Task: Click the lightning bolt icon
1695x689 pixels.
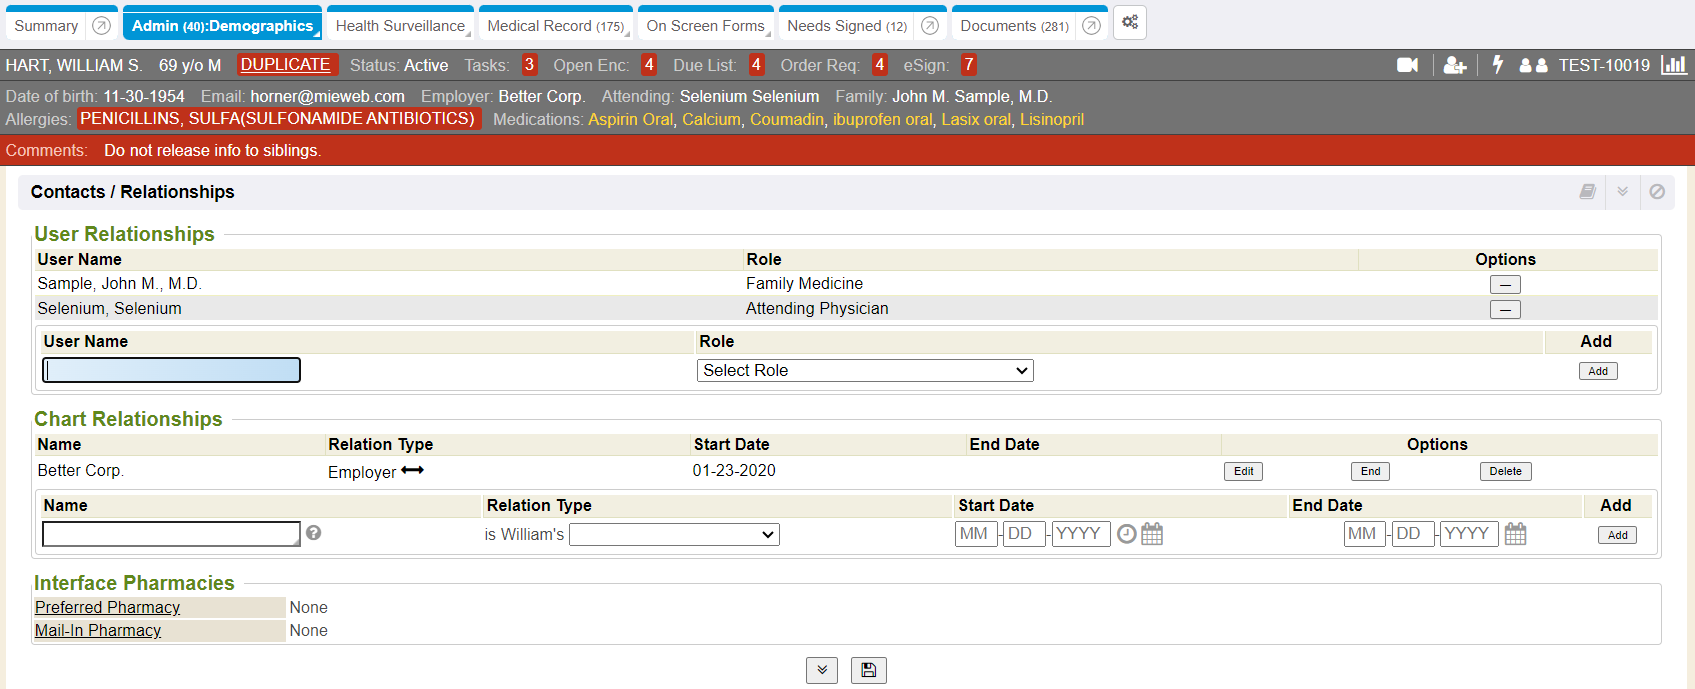Action: [x=1497, y=65]
